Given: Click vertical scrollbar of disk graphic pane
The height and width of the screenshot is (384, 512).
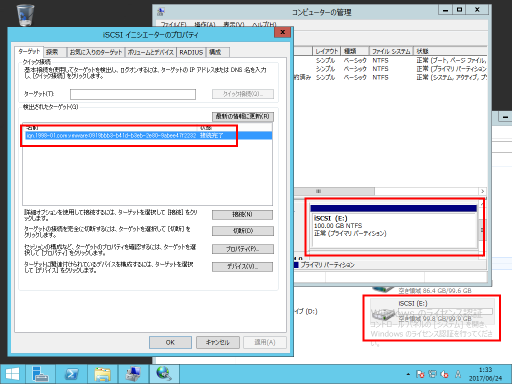Looking at the screenshot, I should click(x=482, y=230).
